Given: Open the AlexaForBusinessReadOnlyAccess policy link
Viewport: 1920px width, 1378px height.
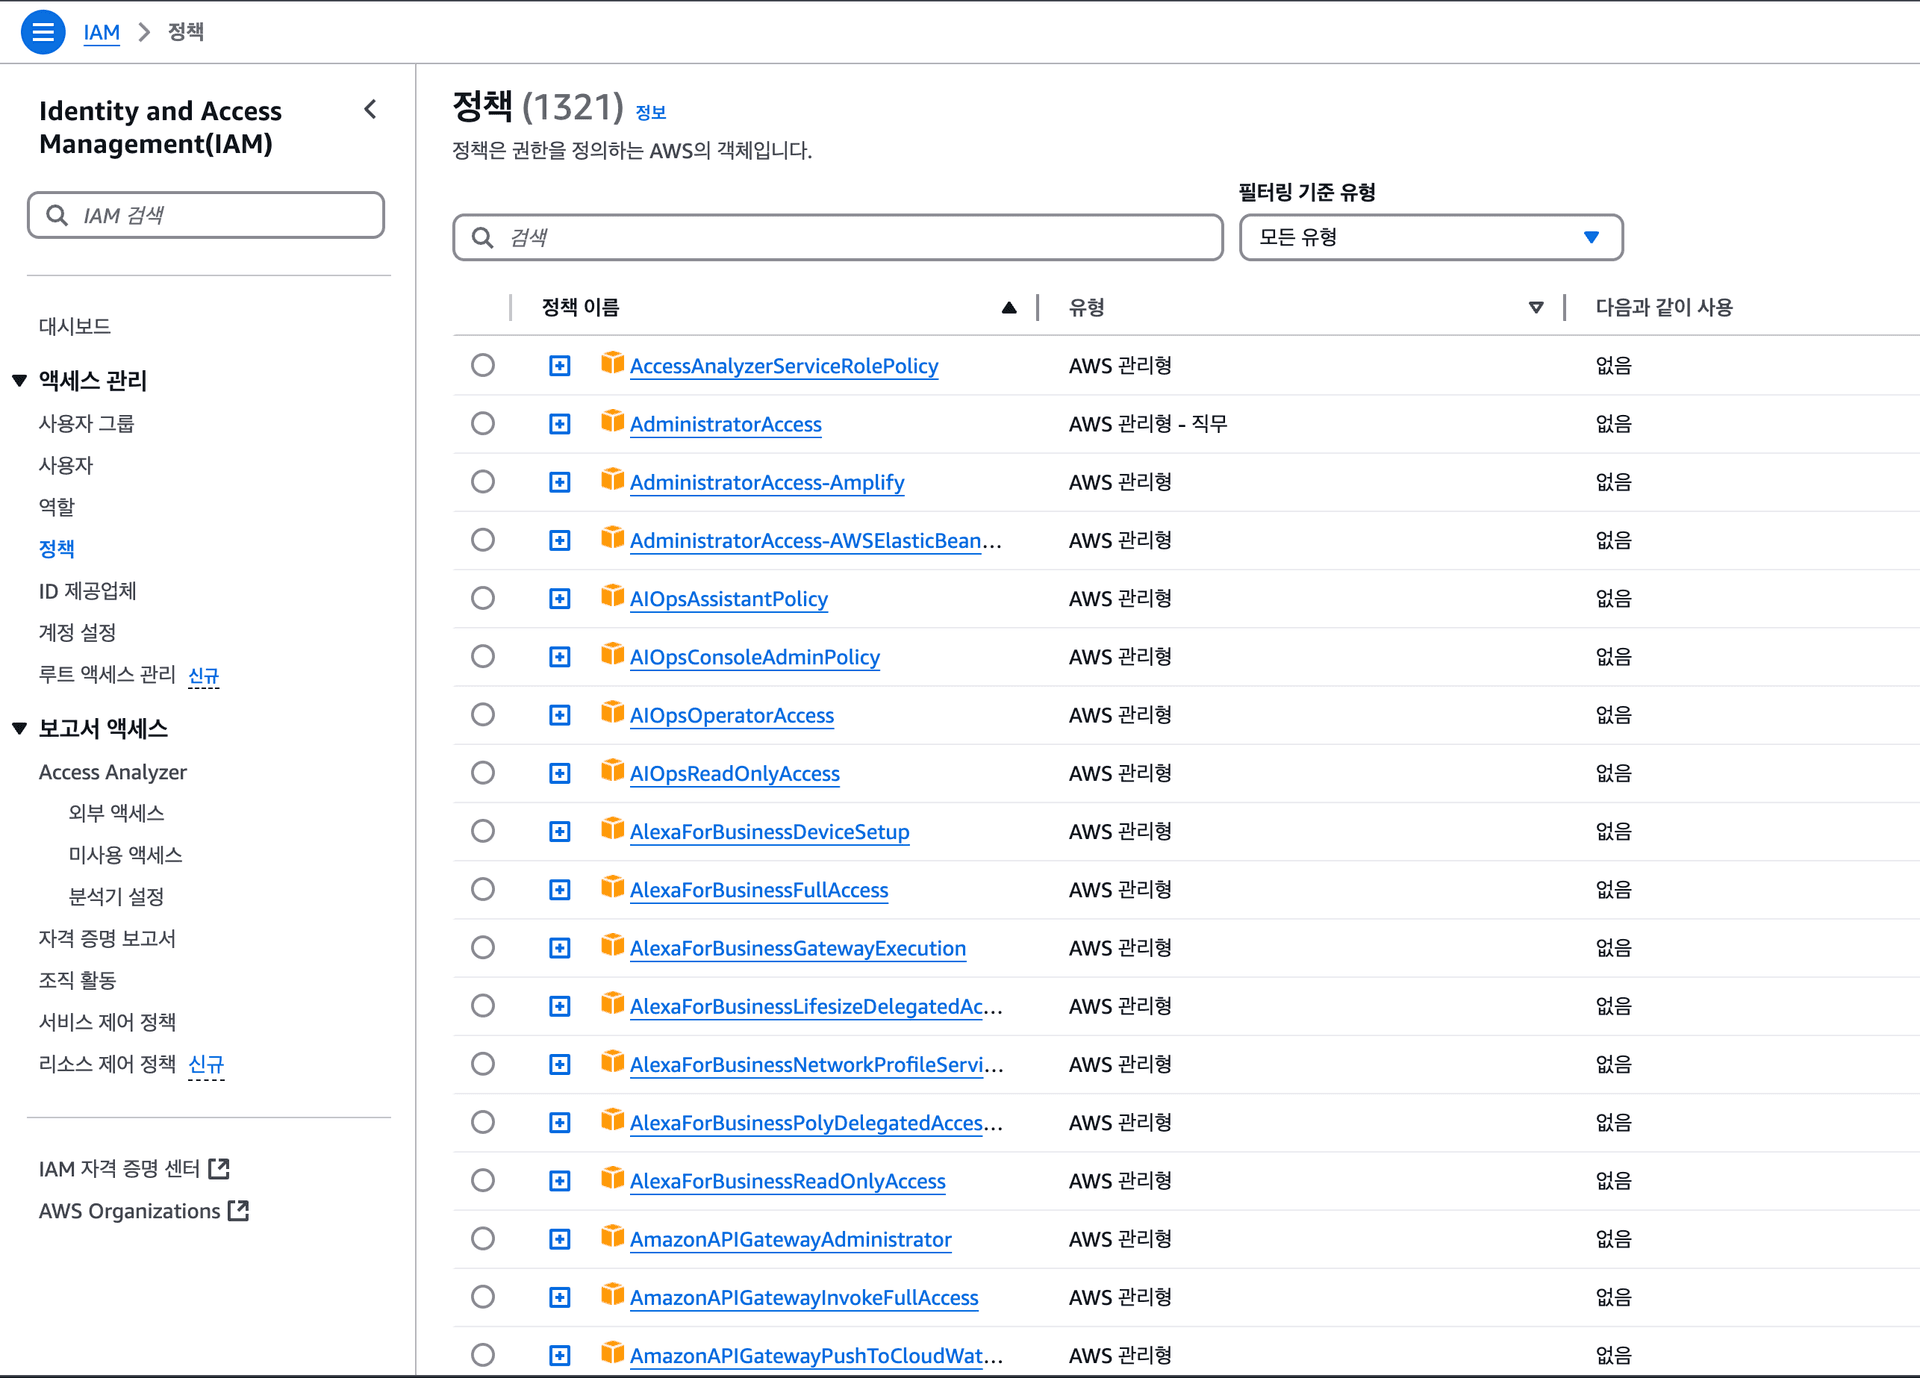Looking at the screenshot, I should coord(788,1181).
